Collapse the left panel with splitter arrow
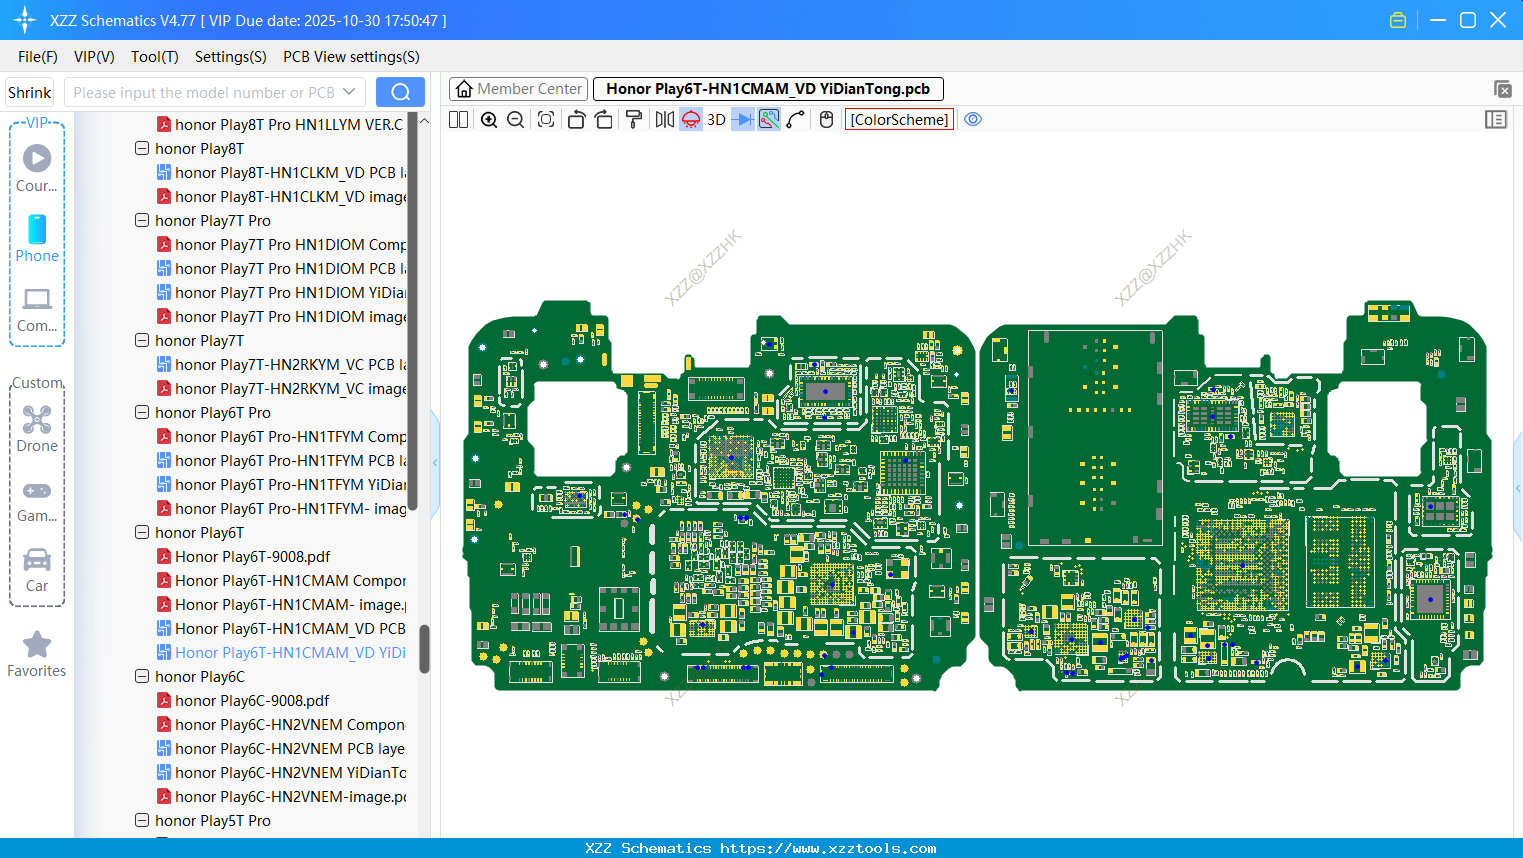 coord(435,463)
